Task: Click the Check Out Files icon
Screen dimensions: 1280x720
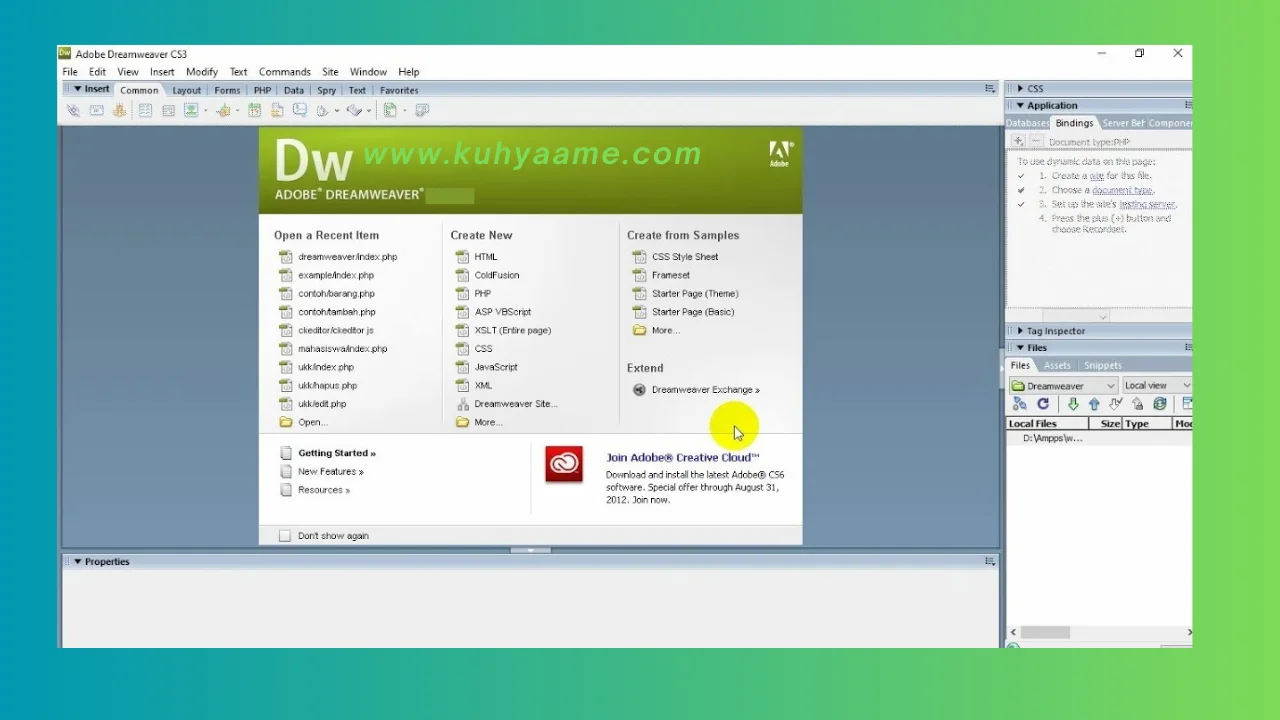Action: pos(1115,404)
